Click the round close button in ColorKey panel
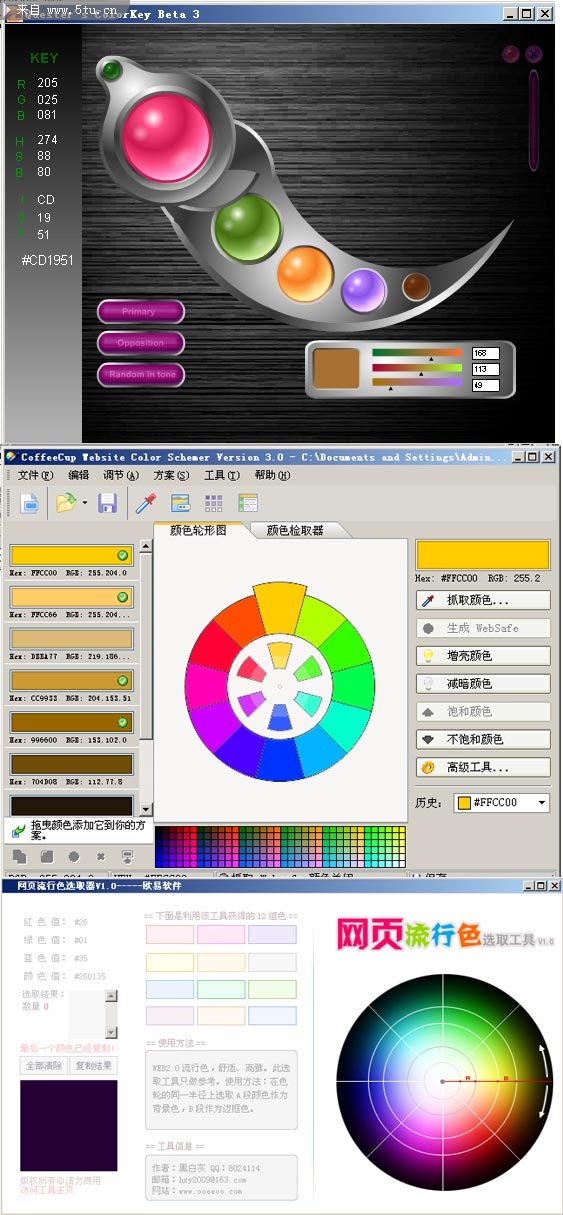Image resolution: width=563 pixels, height=1215 pixels. click(534, 54)
